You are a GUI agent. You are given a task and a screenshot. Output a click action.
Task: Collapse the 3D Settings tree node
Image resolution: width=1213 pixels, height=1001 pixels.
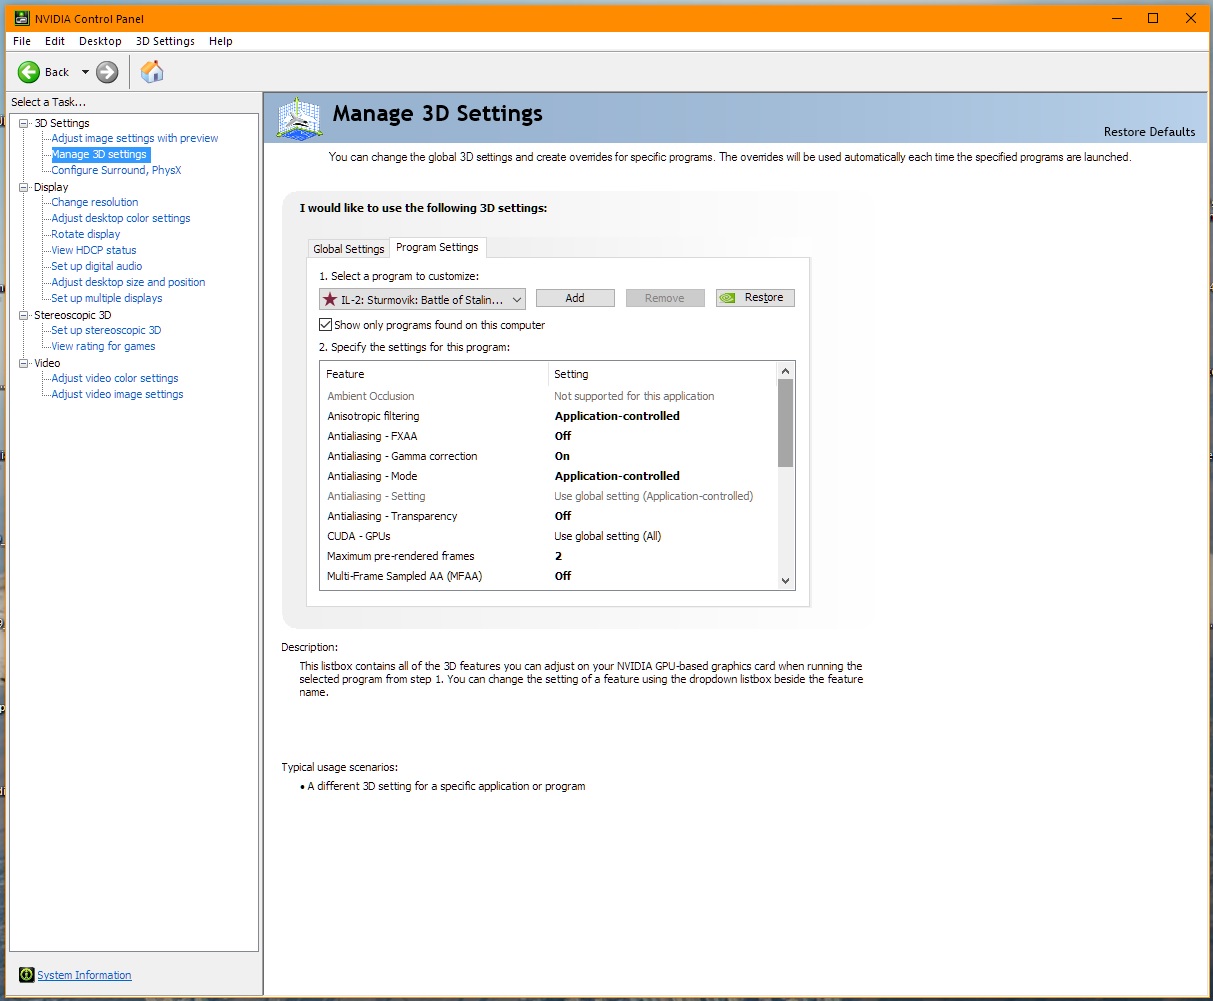(x=24, y=123)
